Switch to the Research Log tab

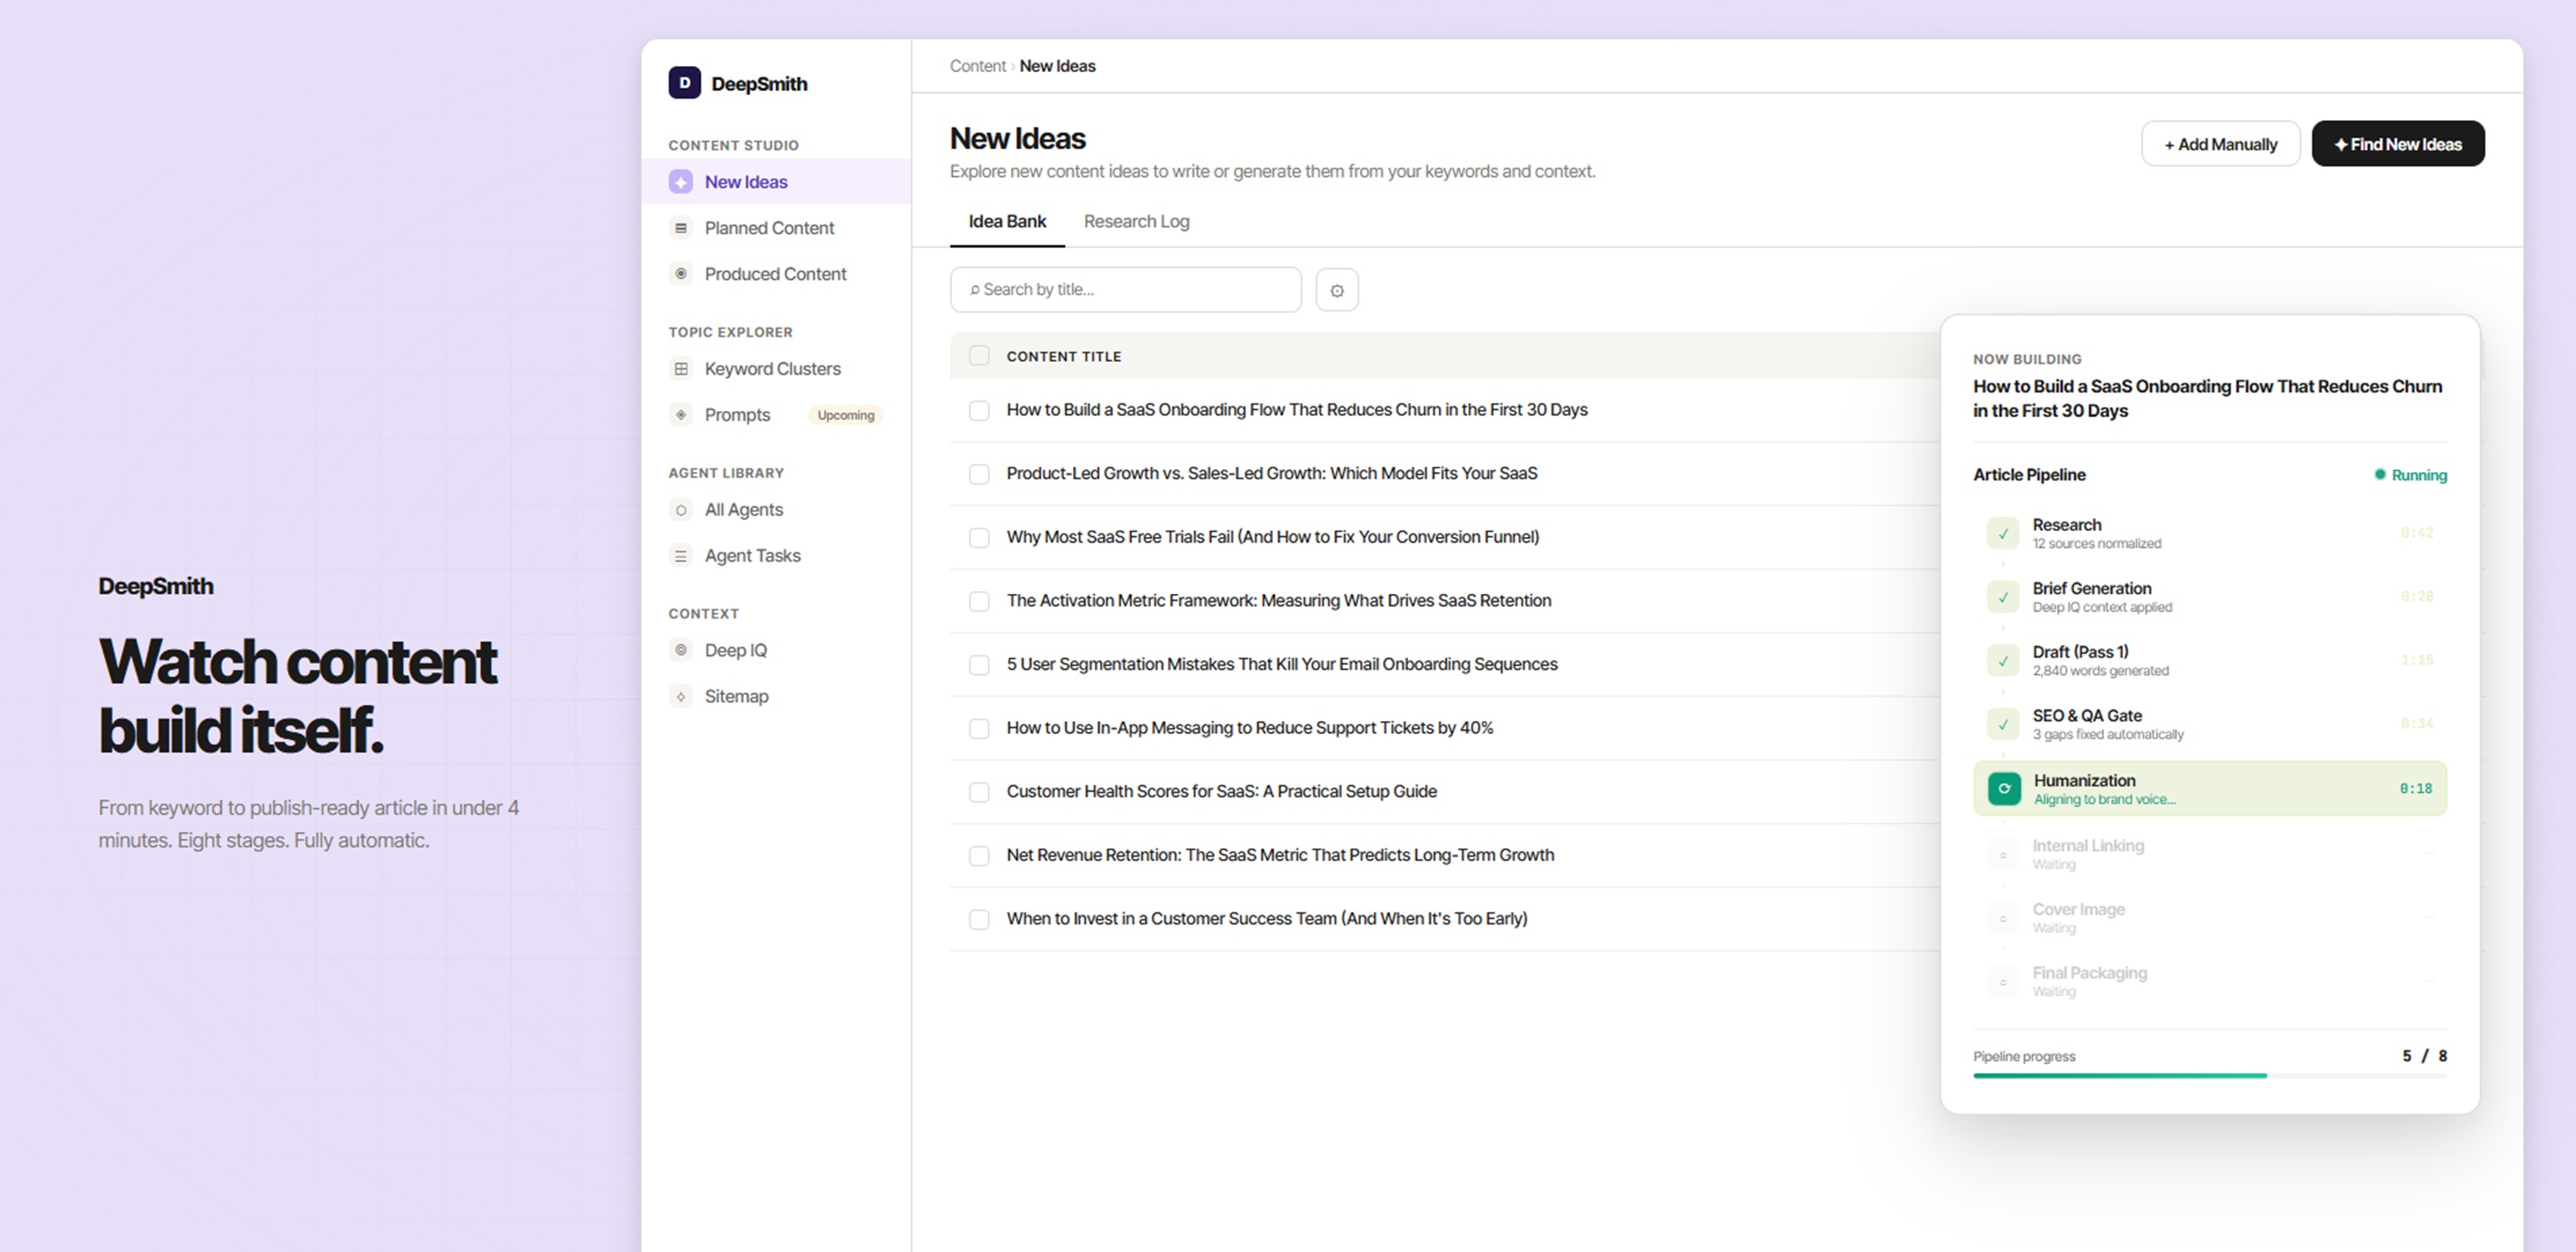[x=1136, y=221]
